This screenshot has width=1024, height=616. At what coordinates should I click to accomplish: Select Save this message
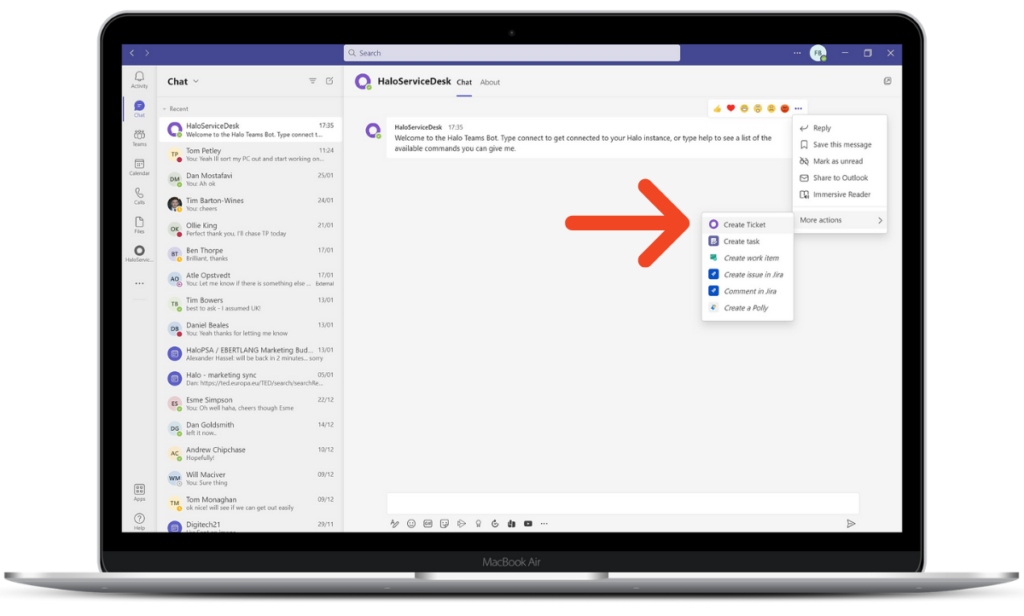(840, 144)
